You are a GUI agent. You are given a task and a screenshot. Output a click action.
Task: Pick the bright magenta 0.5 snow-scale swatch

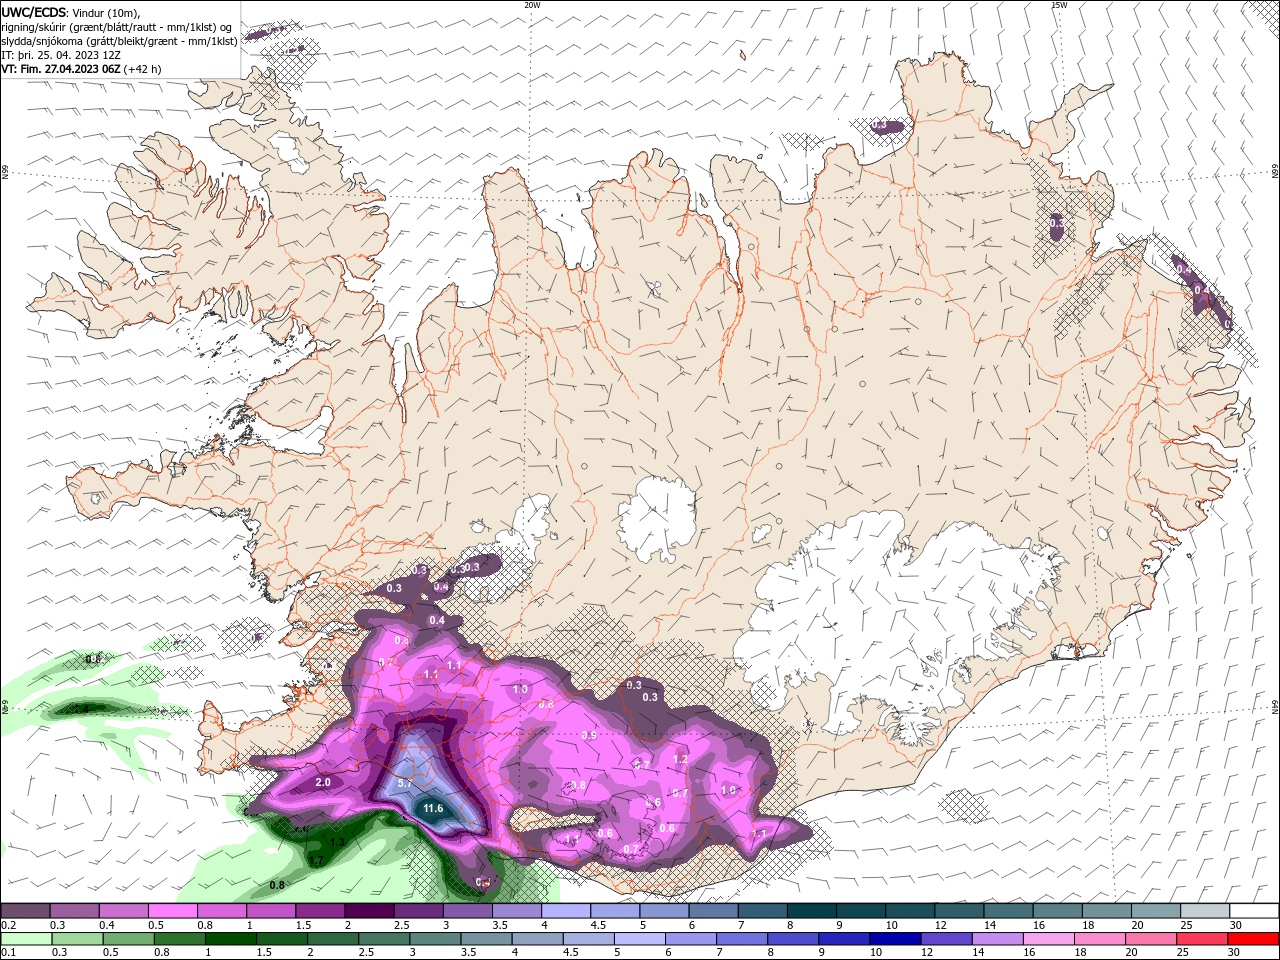173,911
